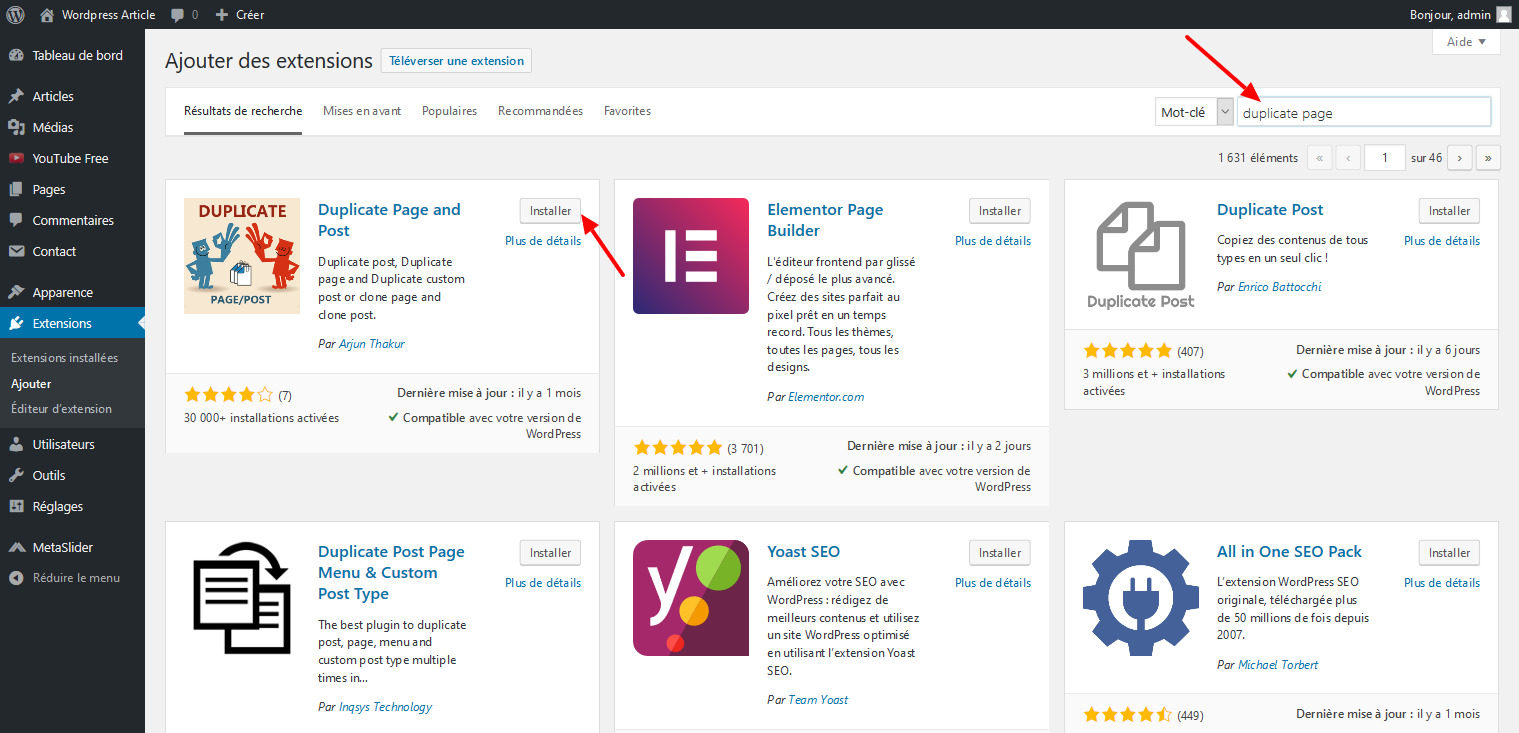Select Résultats de recherche tab
Screen dimensions: 1519x733
243,111
